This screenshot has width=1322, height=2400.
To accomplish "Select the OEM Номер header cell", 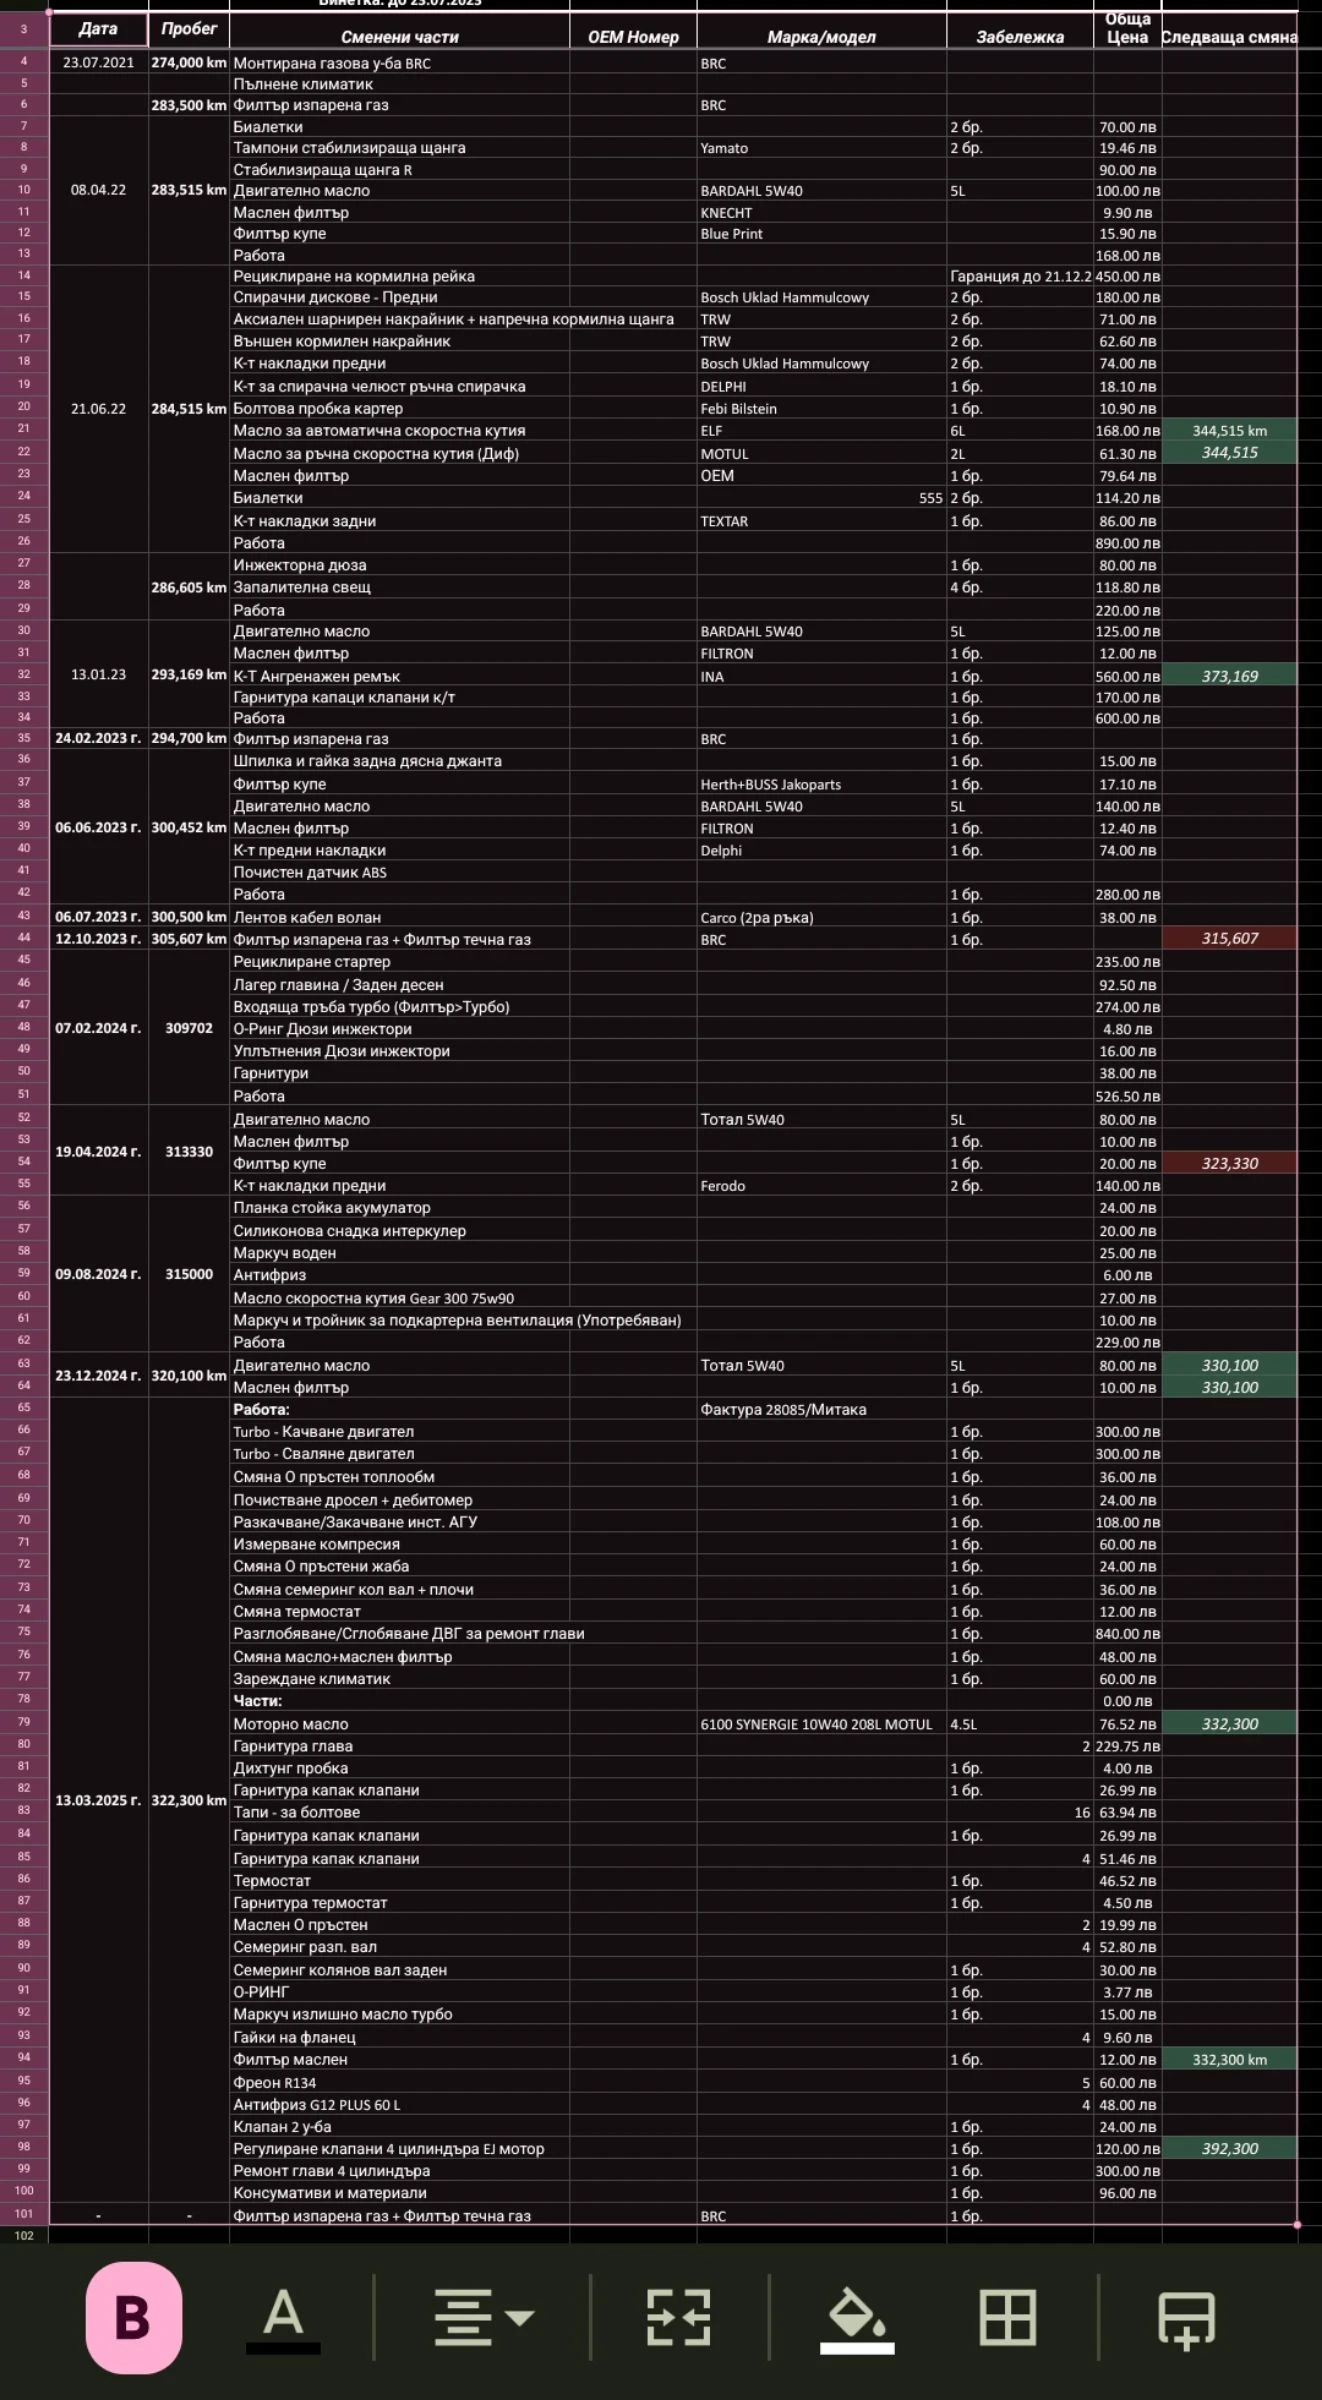I will [x=633, y=37].
